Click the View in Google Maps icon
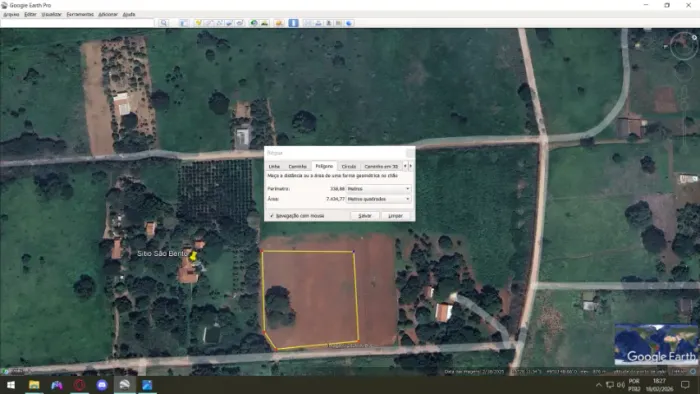700x394 pixels. [338, 23]
